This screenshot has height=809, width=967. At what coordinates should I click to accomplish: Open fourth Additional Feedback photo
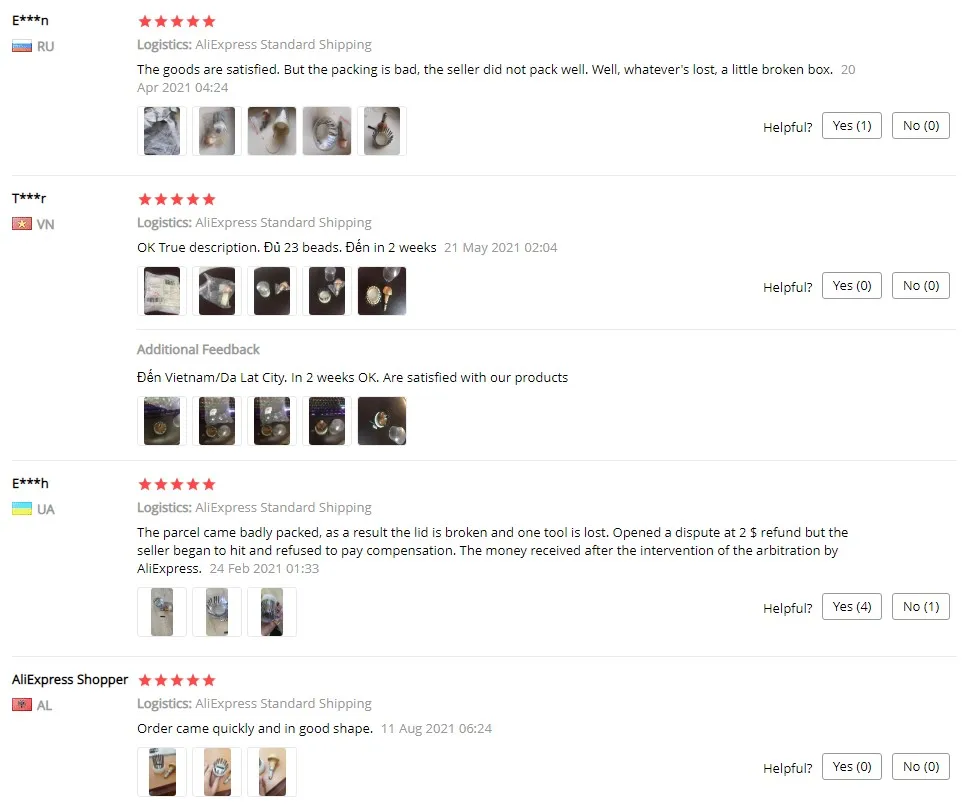[327, 421]
